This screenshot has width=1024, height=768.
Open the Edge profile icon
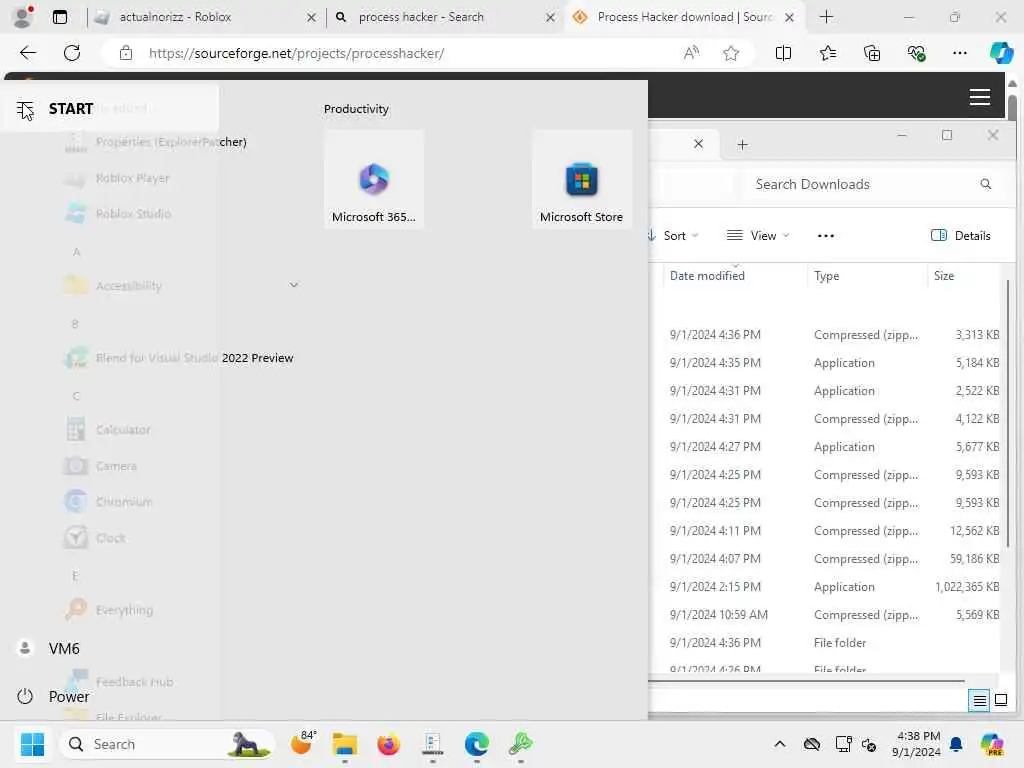click(x=23, y=17)
